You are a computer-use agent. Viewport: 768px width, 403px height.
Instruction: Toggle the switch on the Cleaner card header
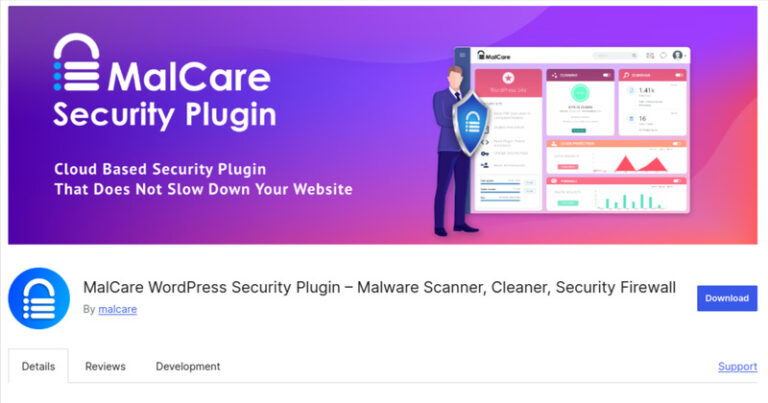607,75
